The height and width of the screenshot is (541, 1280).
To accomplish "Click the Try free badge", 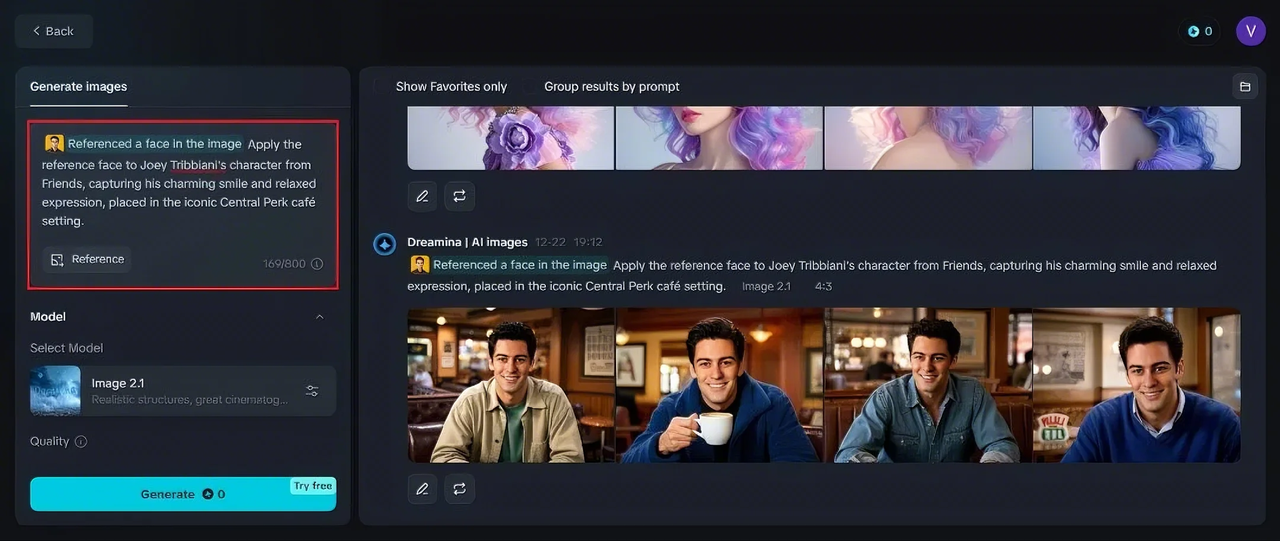I will pos(313,486).
